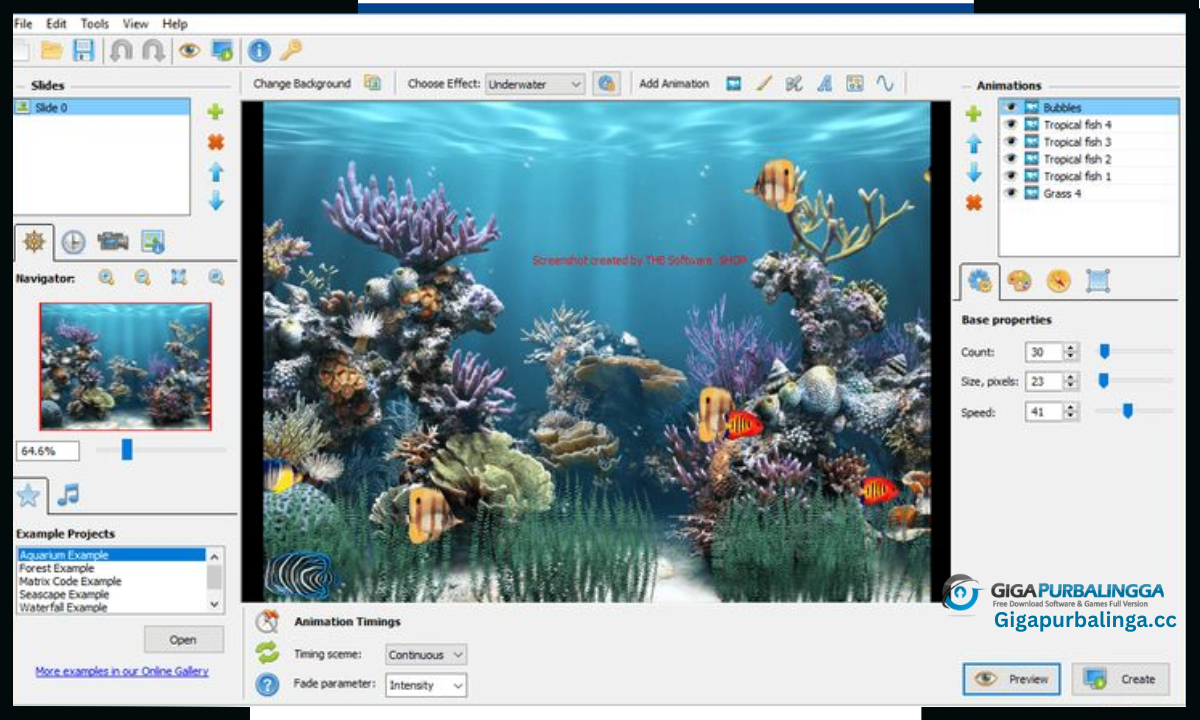
Task: Click the sine wave animation icon
Action: point(885,84)
